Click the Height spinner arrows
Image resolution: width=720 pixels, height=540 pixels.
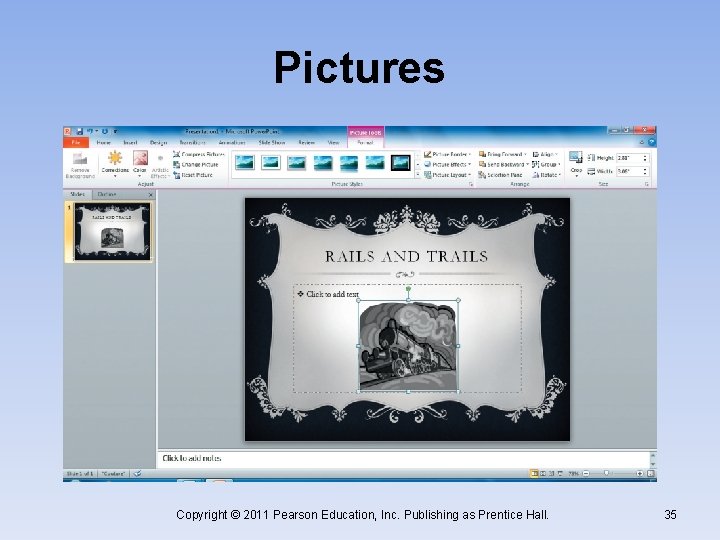point(645,158)
